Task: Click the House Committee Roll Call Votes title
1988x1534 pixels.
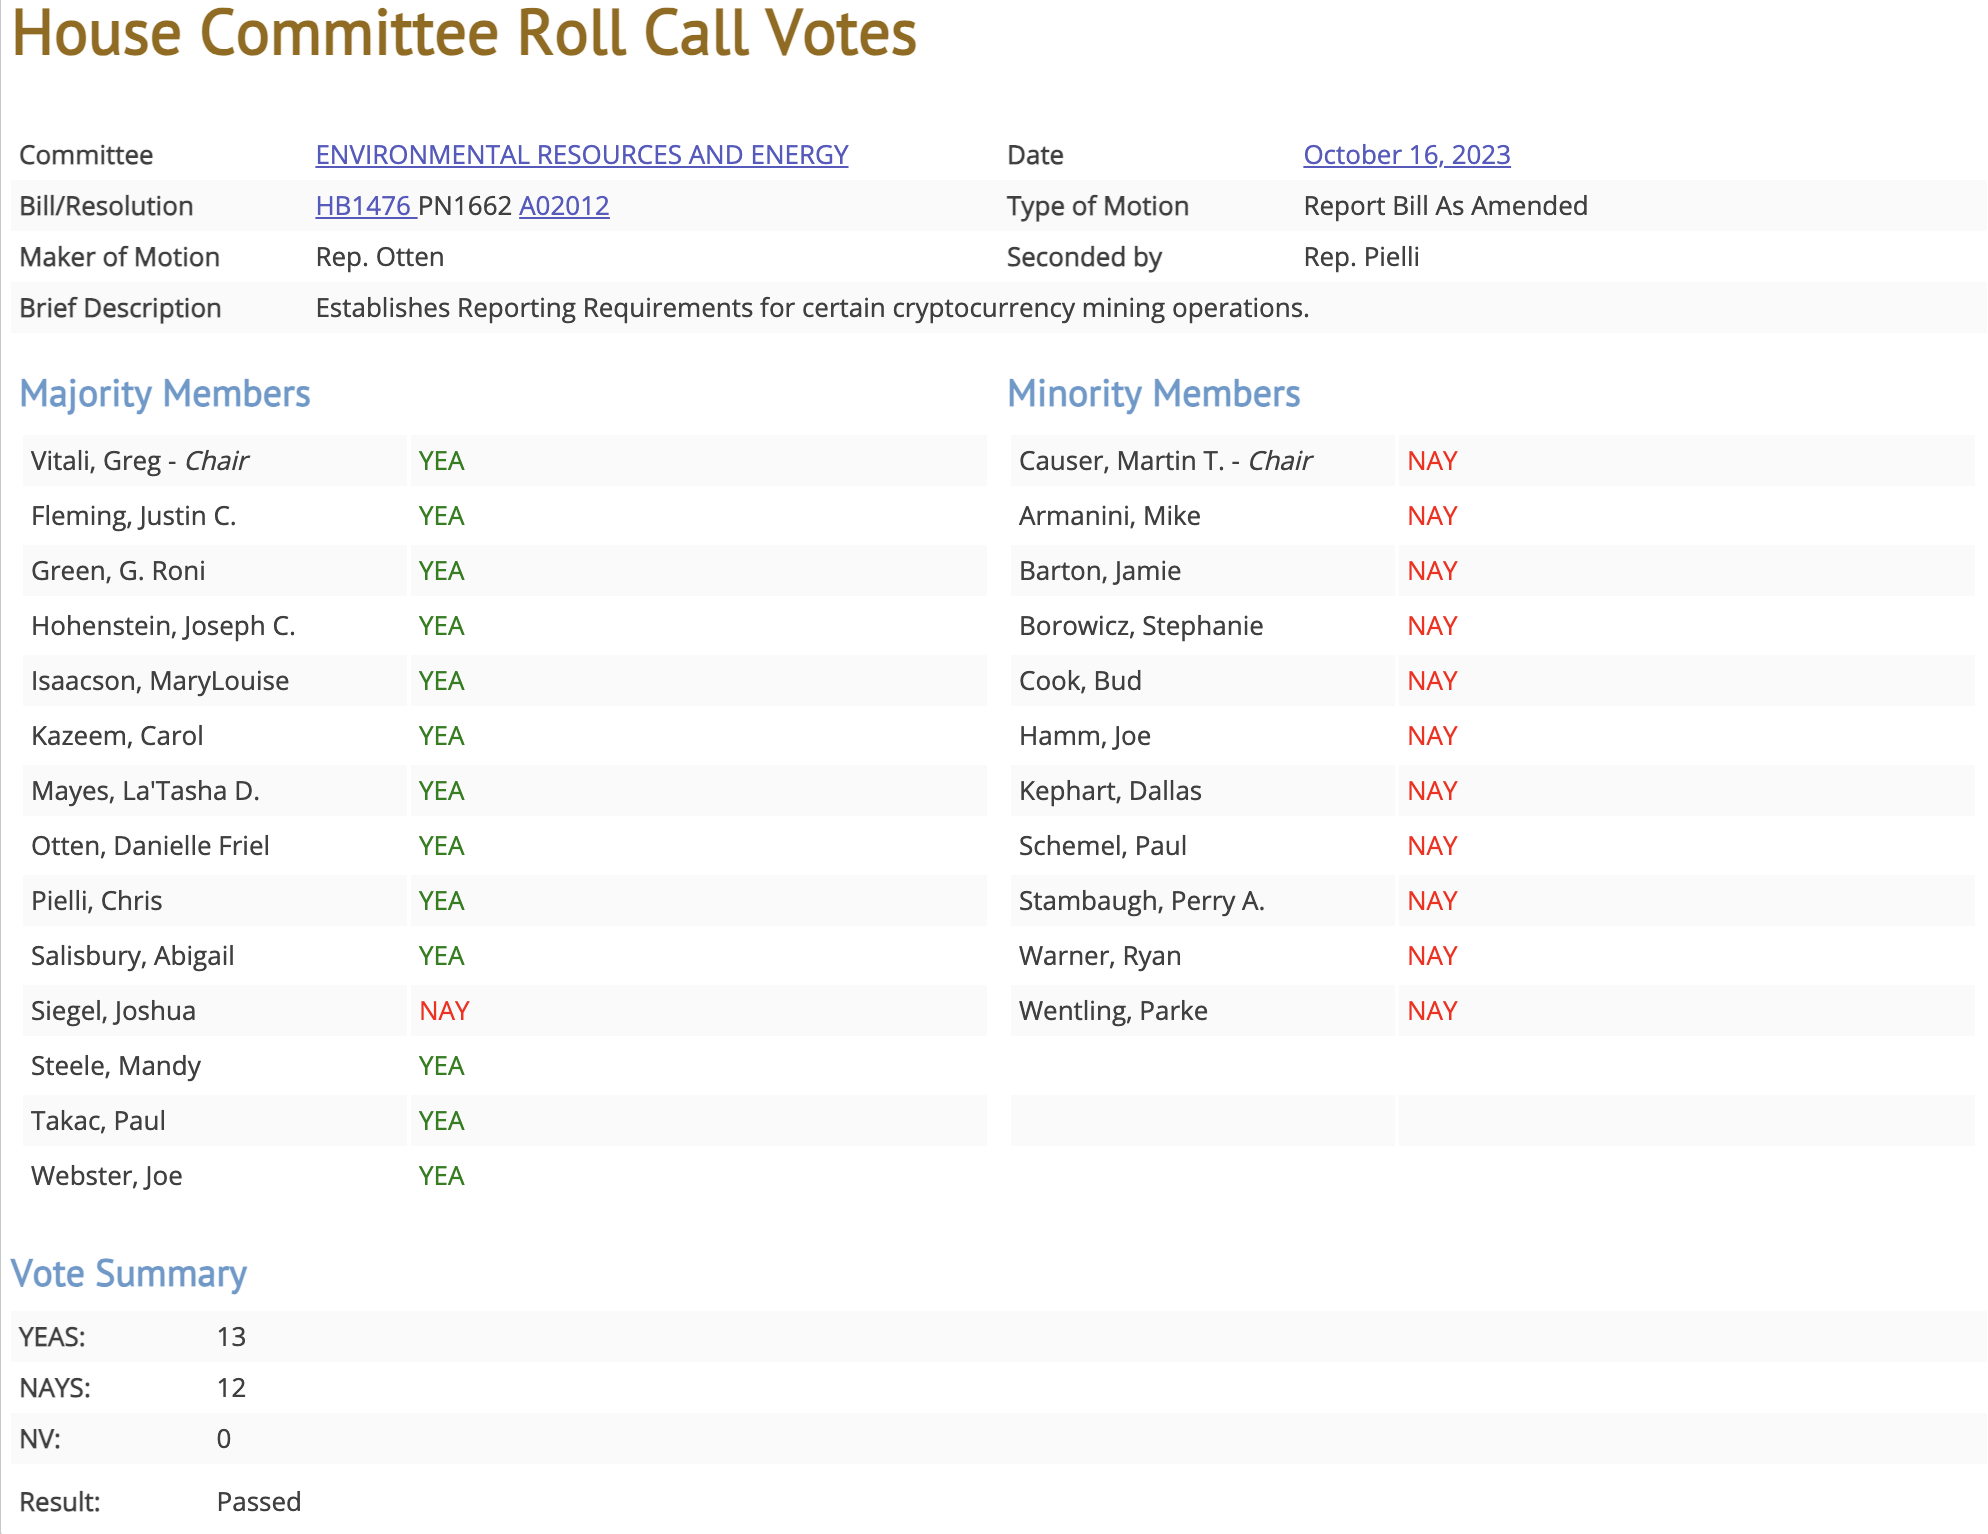Action: click(x=464, y=34)
